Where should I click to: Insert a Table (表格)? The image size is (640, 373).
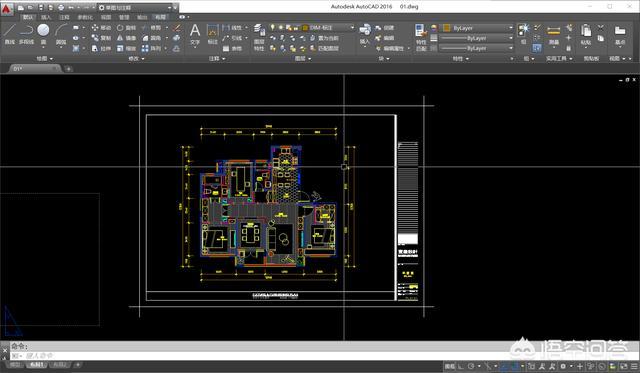[232, 48]
